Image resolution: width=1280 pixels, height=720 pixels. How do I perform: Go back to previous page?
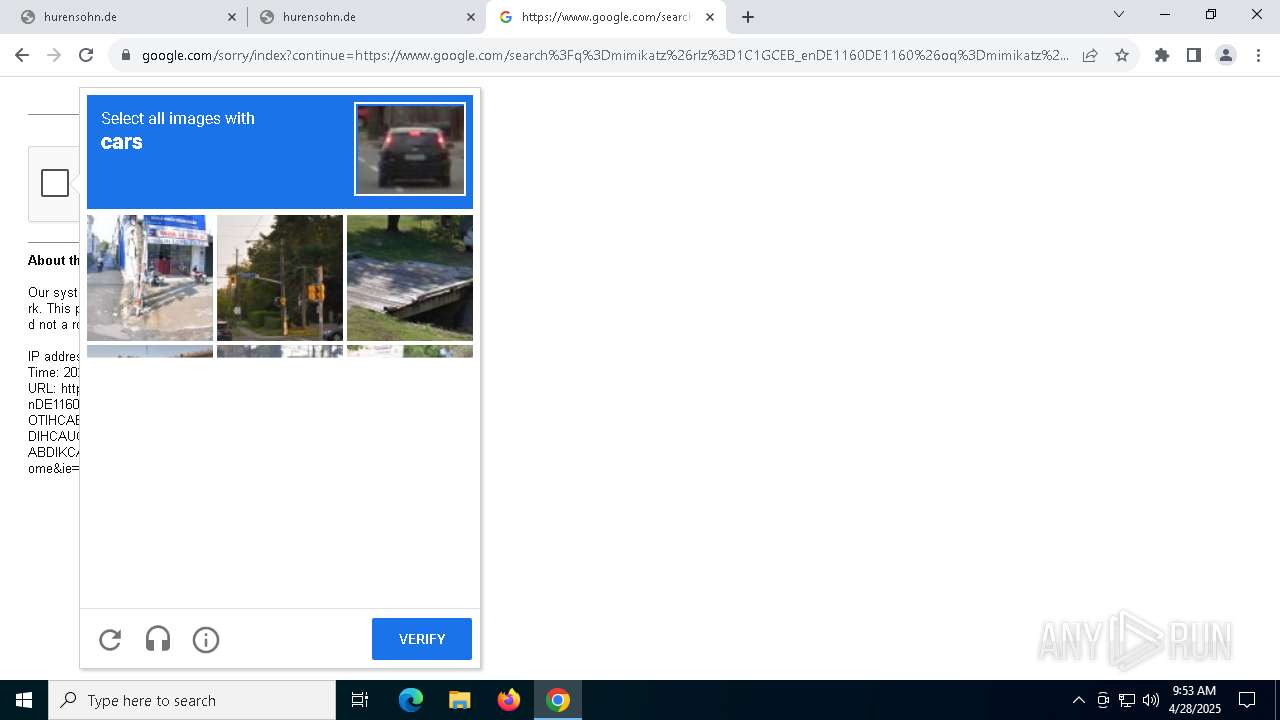22,55
